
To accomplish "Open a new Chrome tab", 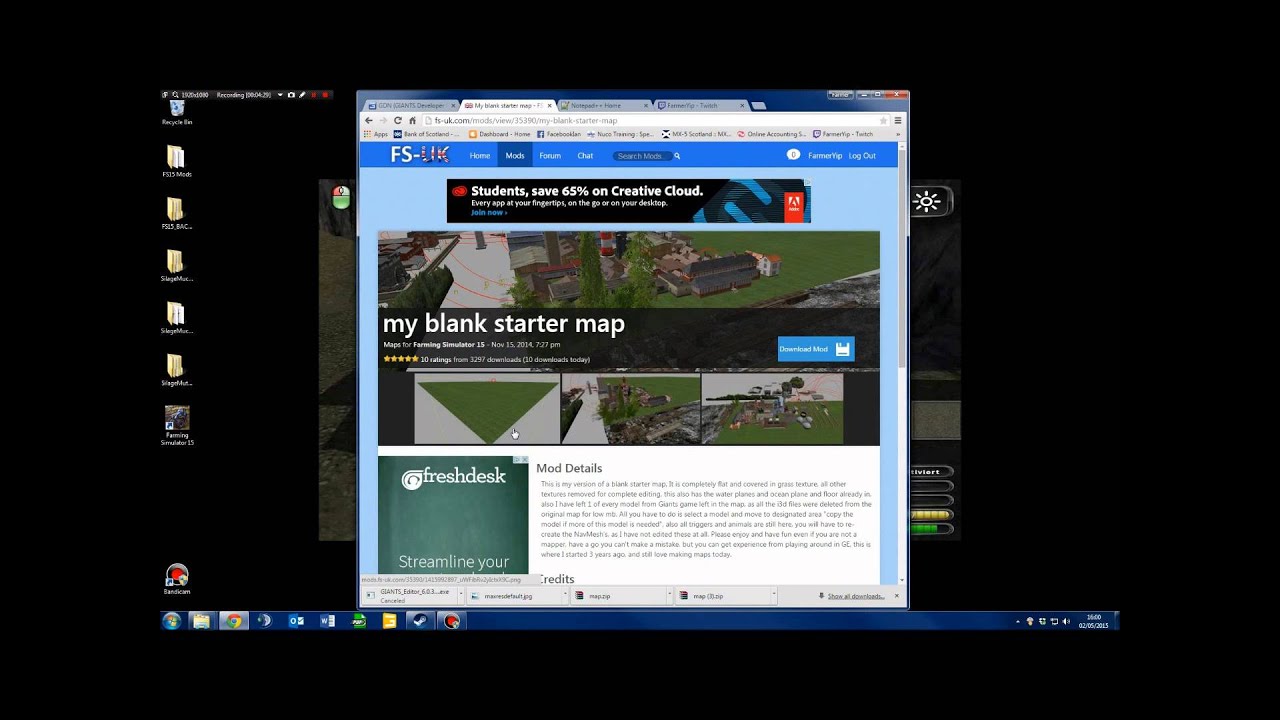I will point(760,105).
